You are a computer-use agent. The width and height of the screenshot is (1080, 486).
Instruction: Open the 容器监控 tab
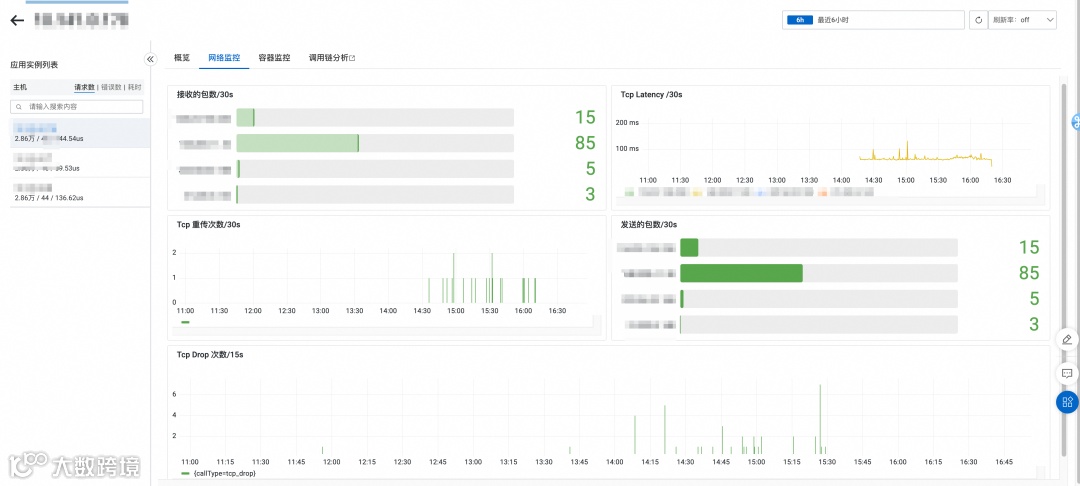274,58
